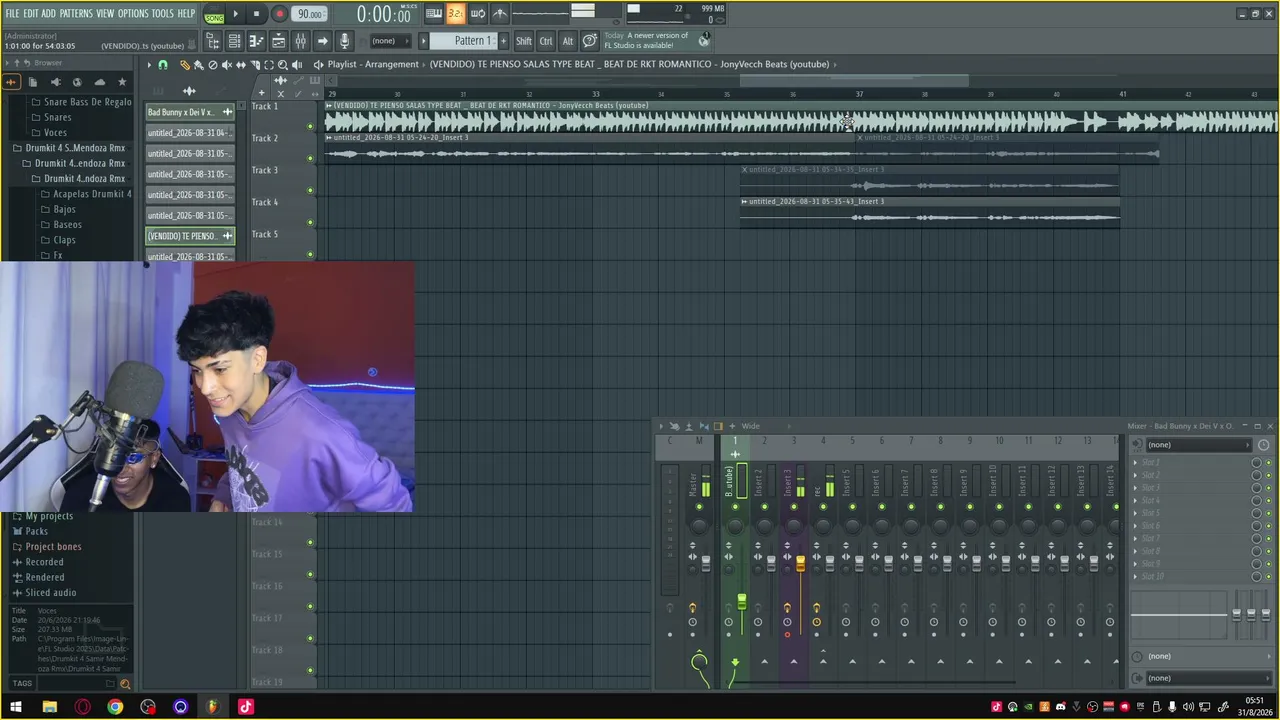This screenshot has width=1280, height=720.
Task: Mute Track 2 in the playlist
Action: [310, 158]
